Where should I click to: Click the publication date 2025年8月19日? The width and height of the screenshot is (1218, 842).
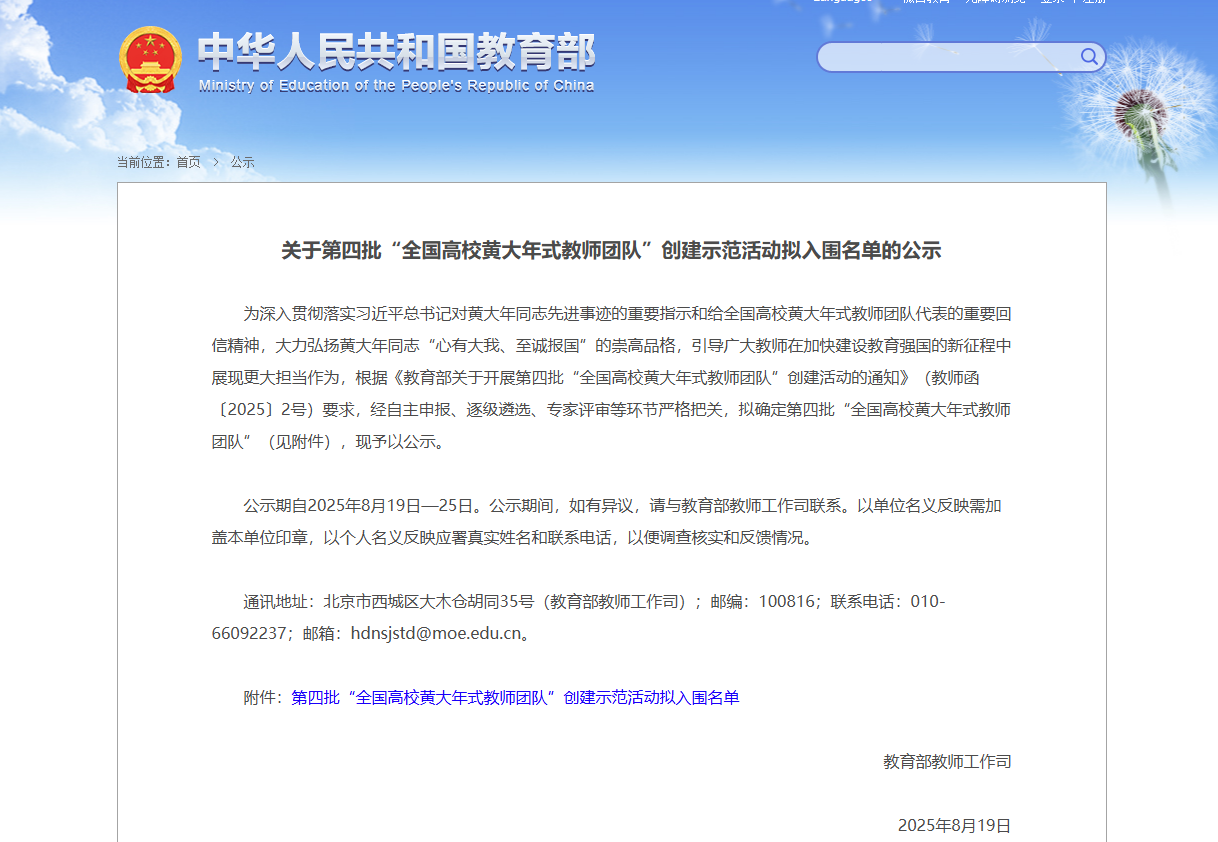coord(954,826)
